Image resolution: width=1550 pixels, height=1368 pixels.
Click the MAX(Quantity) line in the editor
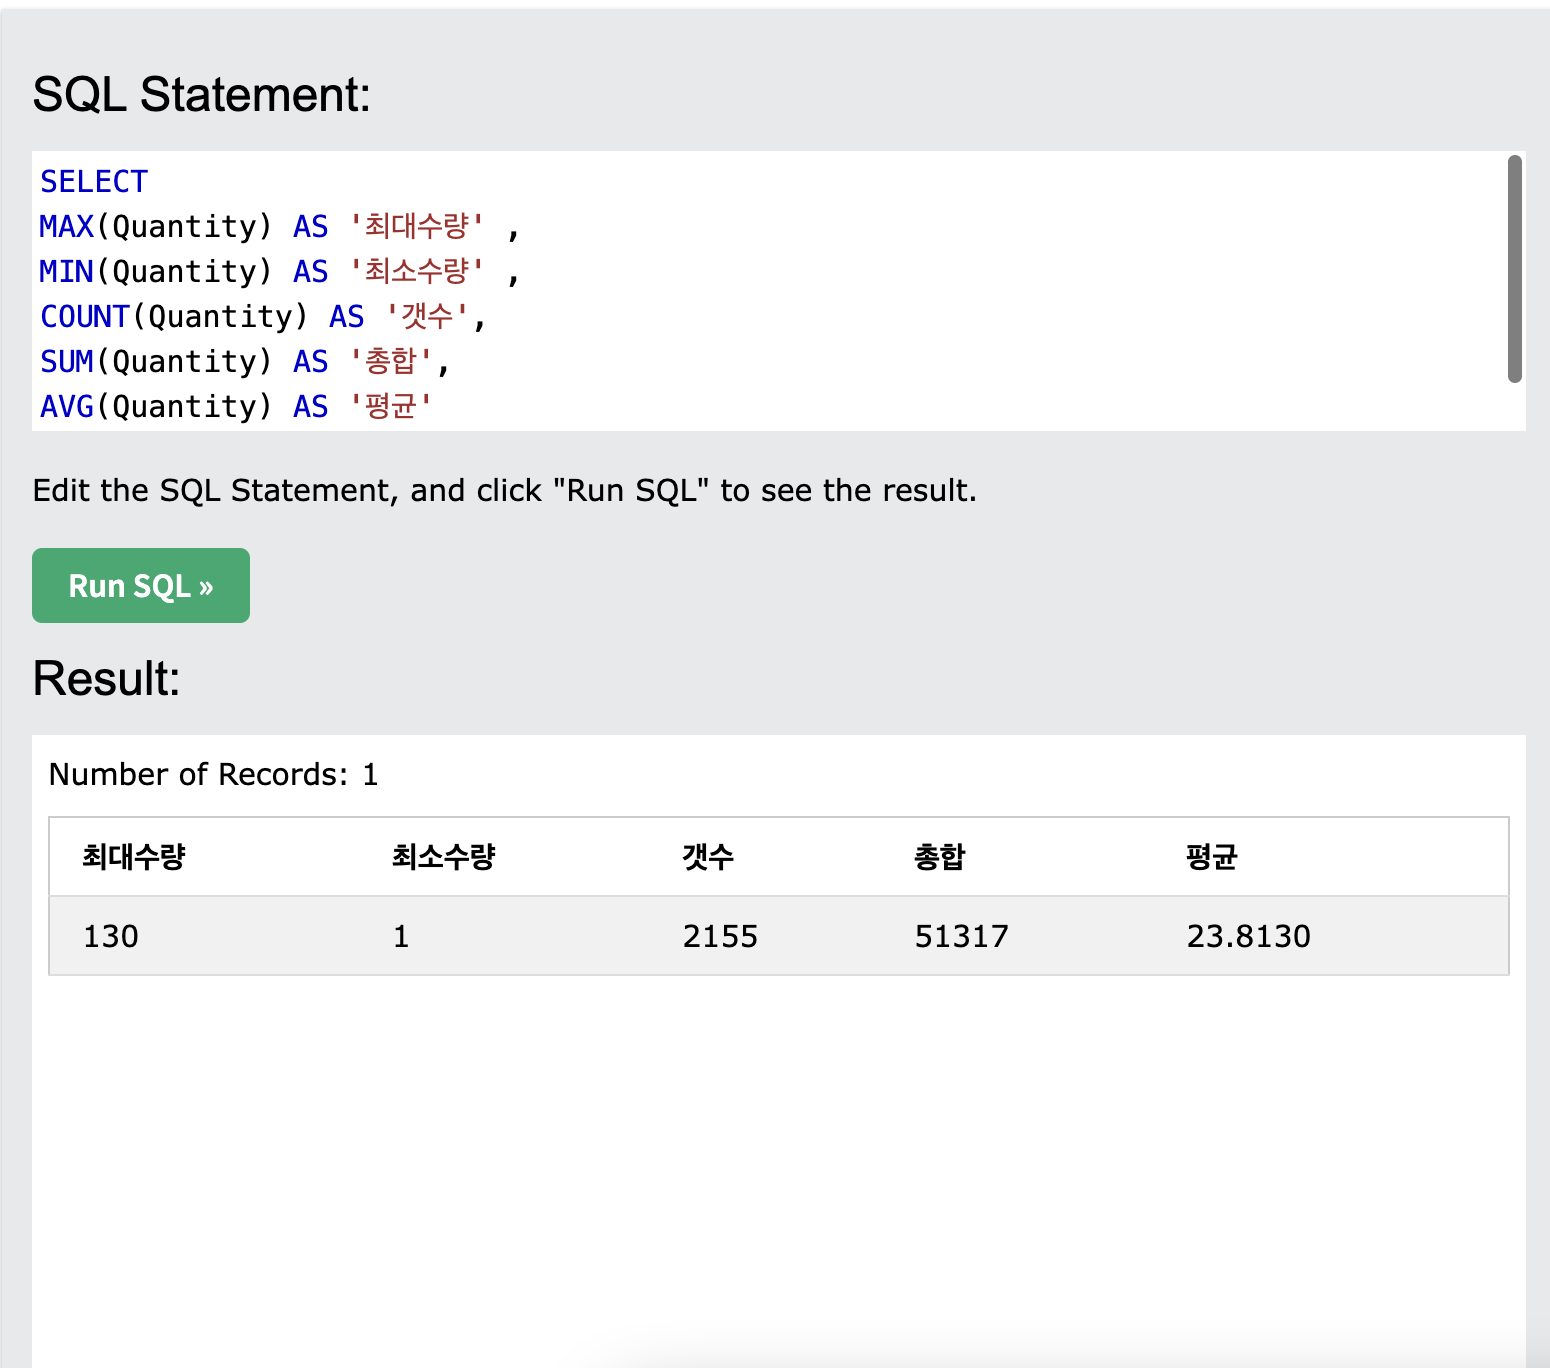click(280, 227)
